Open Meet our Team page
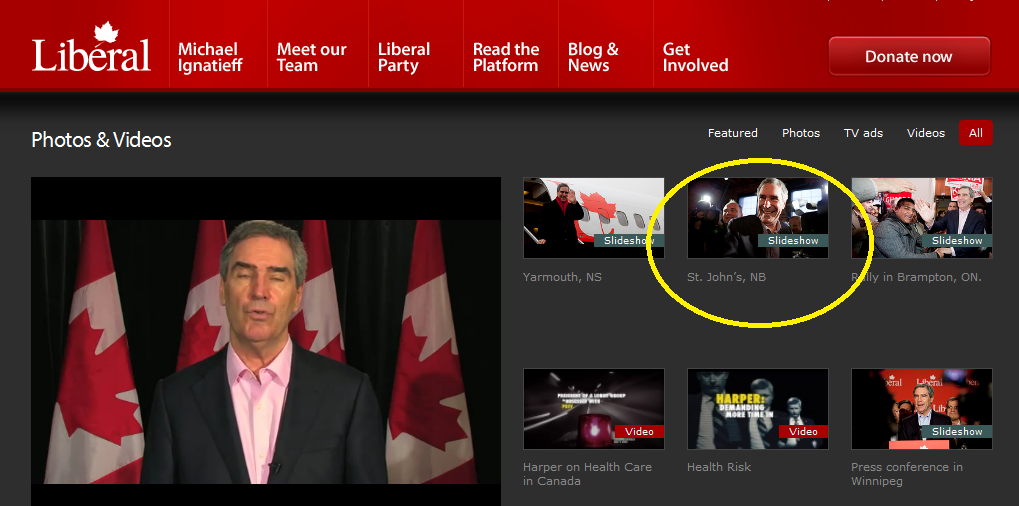The width and height of the screenshot is (1019, 506). pos(312,57)
